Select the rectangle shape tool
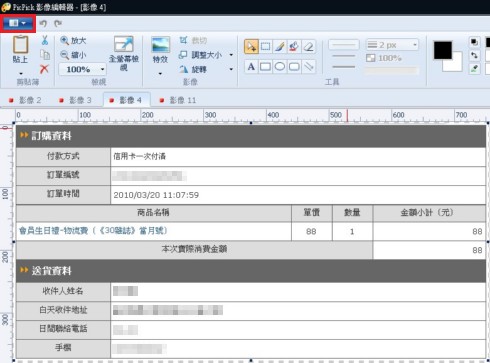490x363 pixels. pyautogui.click(x=266, y=67)
